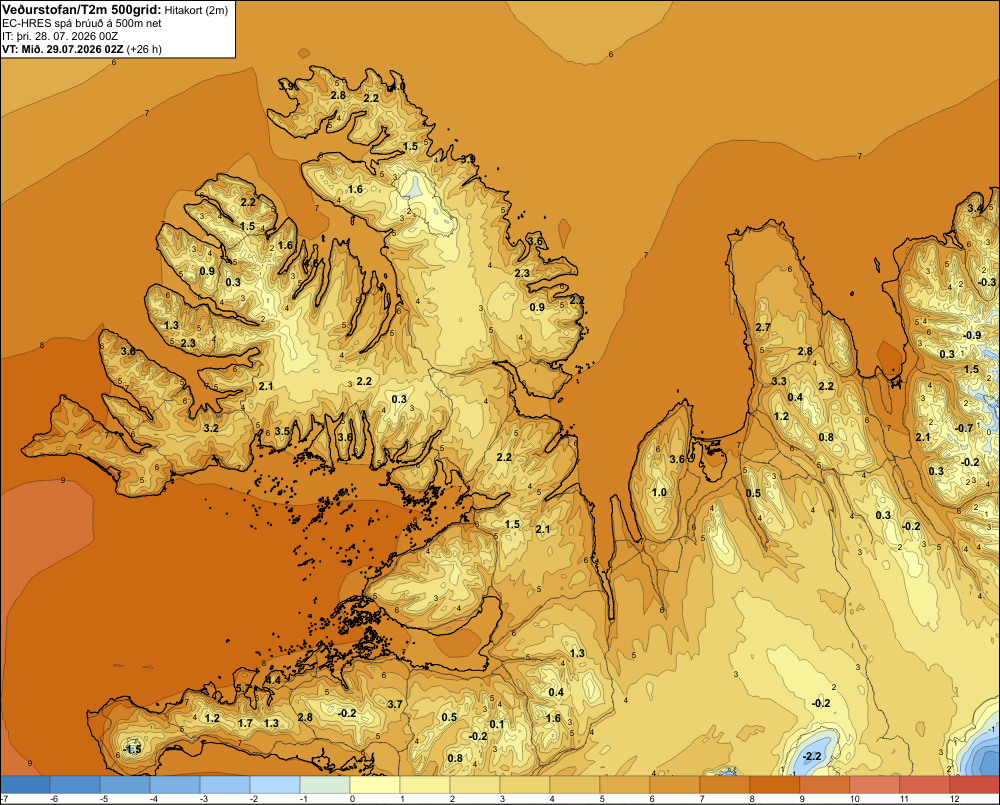Click the -1.5 temperature label on southwest peninsula
Screen dimensions: 1000x805
[x=132, y=749]
